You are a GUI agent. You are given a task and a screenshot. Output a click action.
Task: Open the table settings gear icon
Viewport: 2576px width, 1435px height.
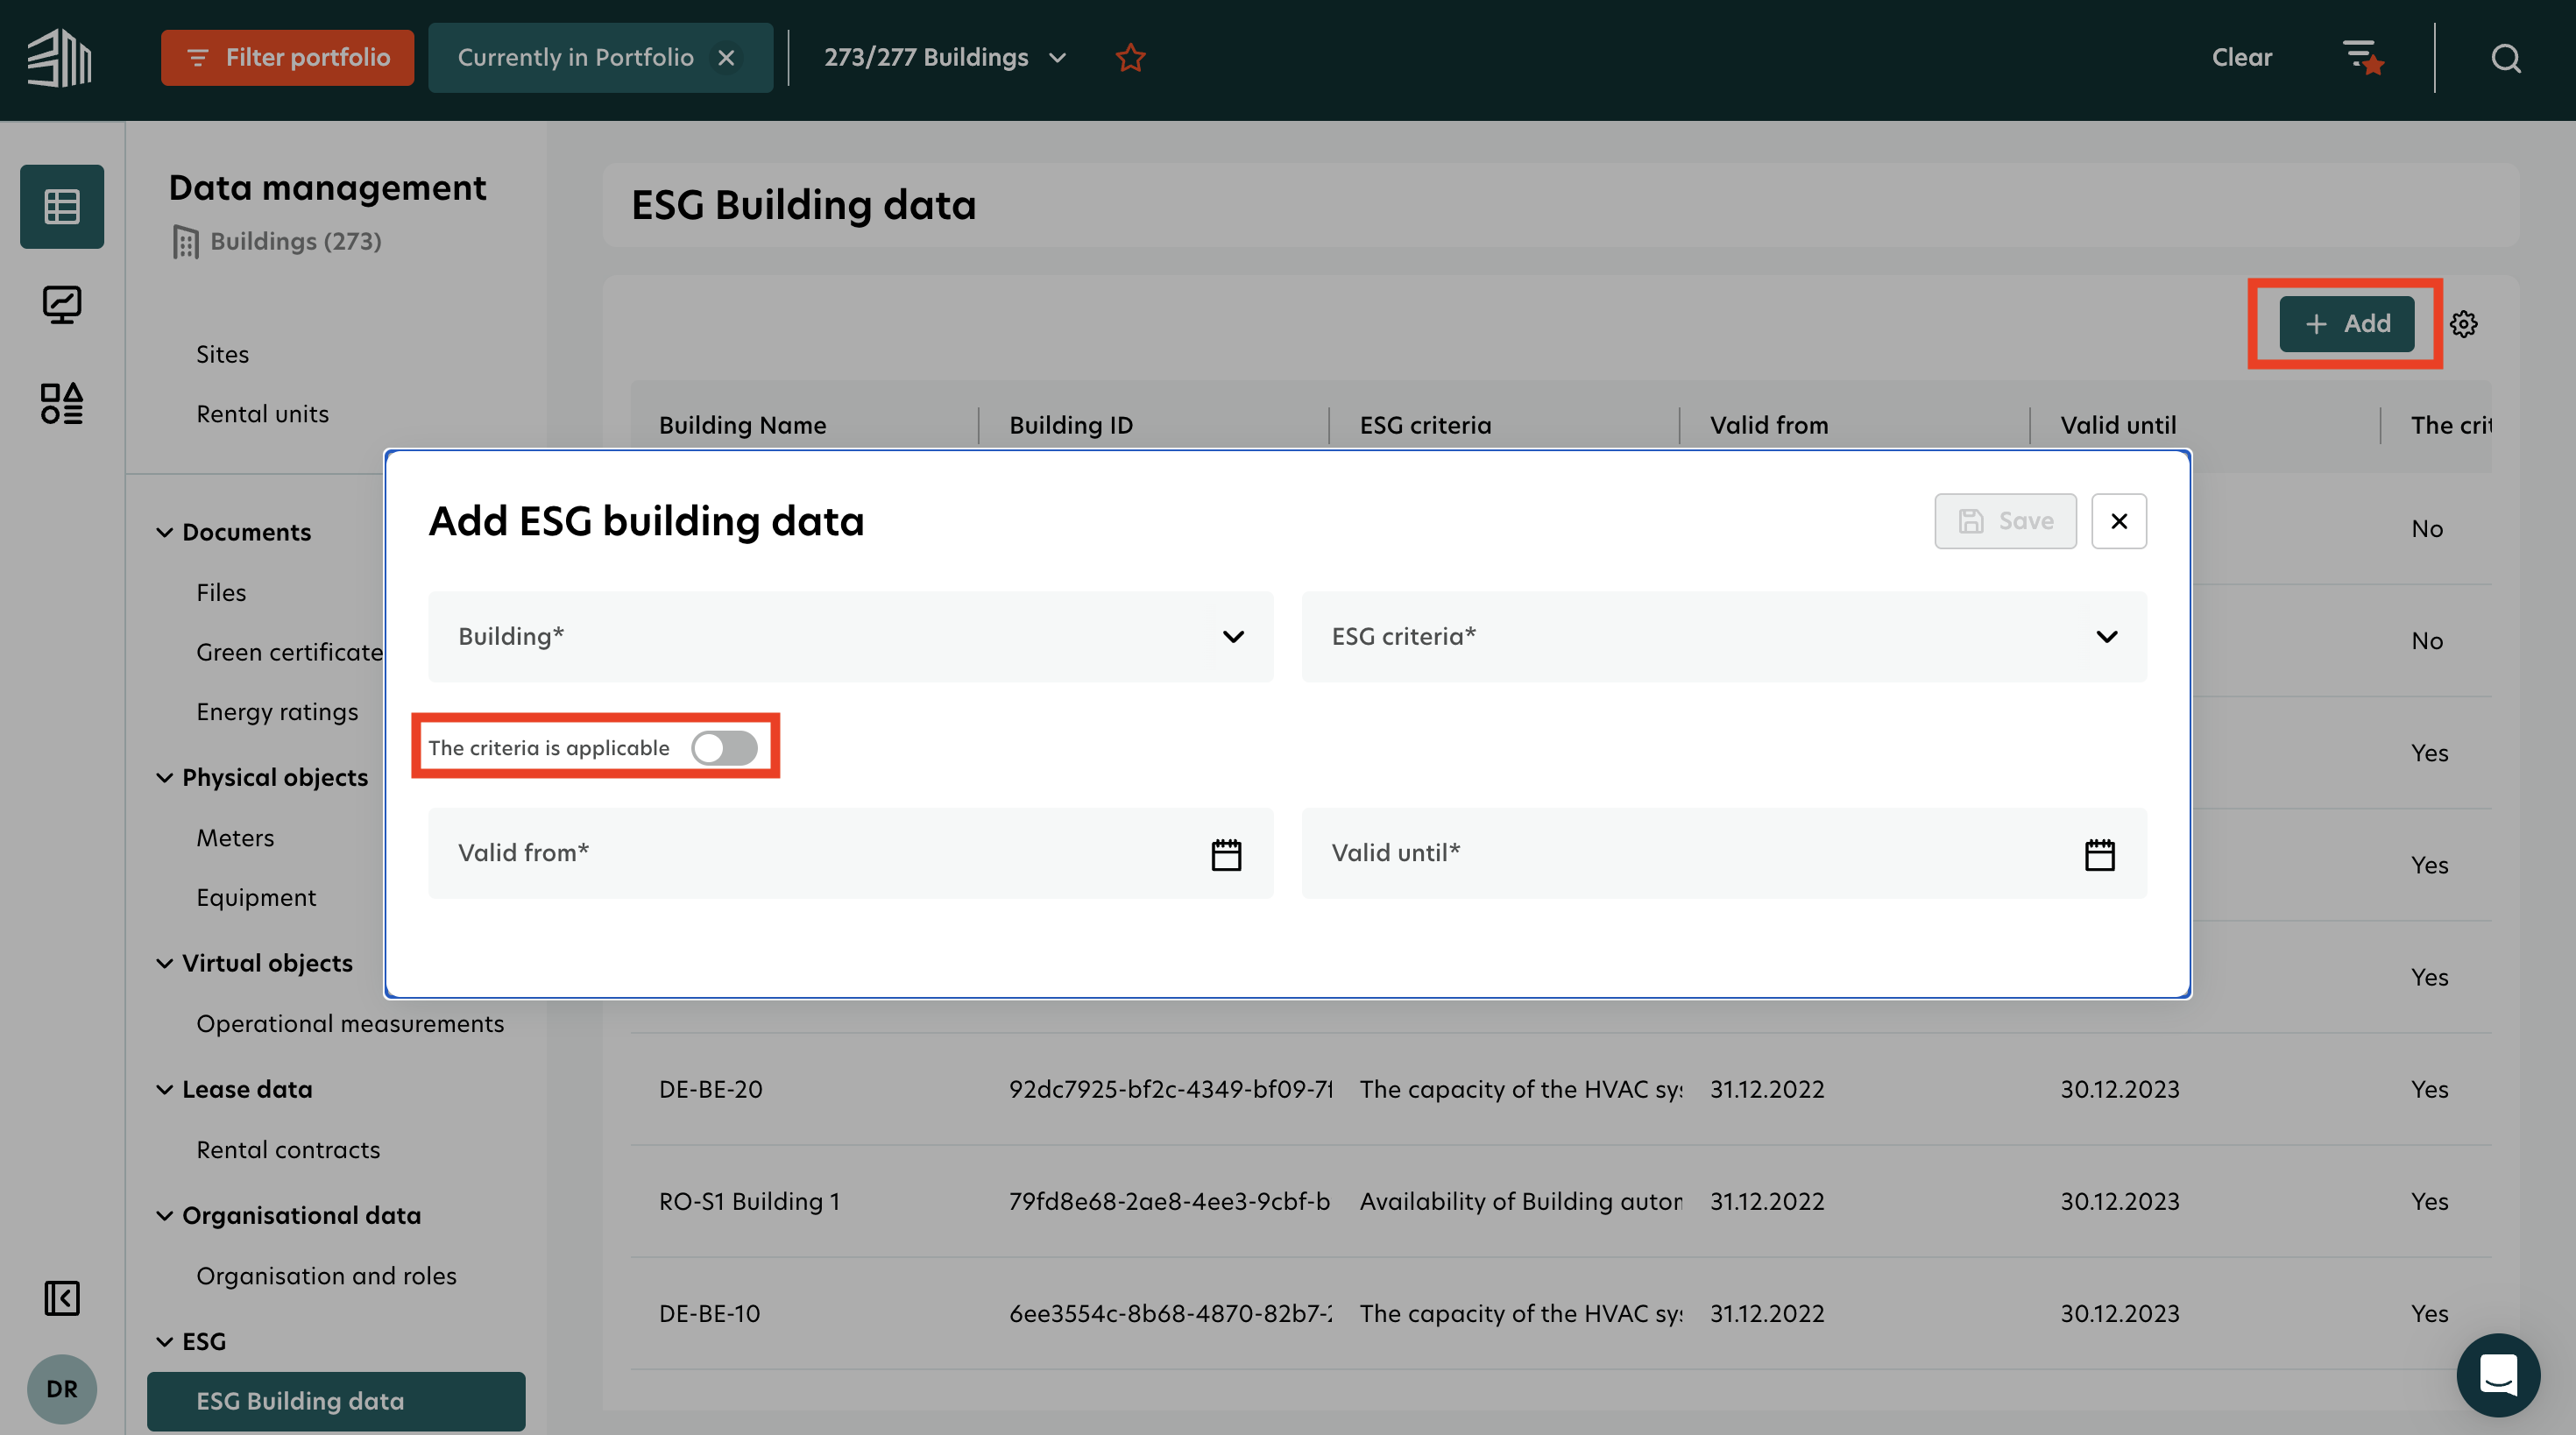point(2463,324)
